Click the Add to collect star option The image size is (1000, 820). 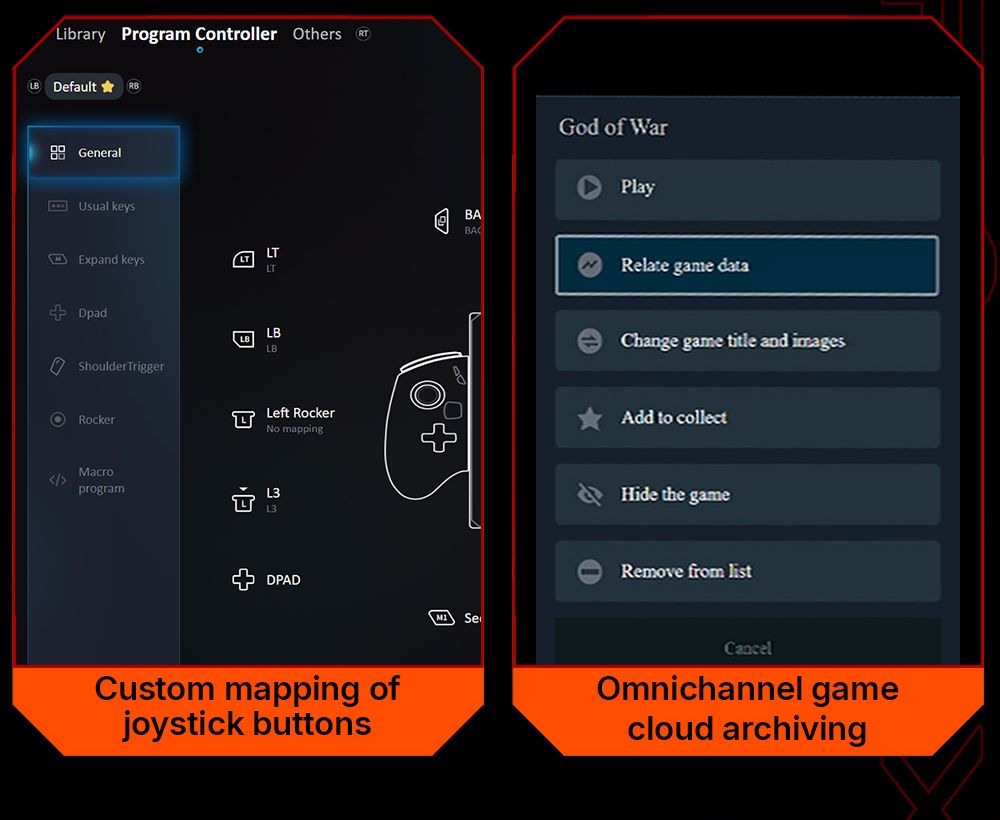(747, 418)
